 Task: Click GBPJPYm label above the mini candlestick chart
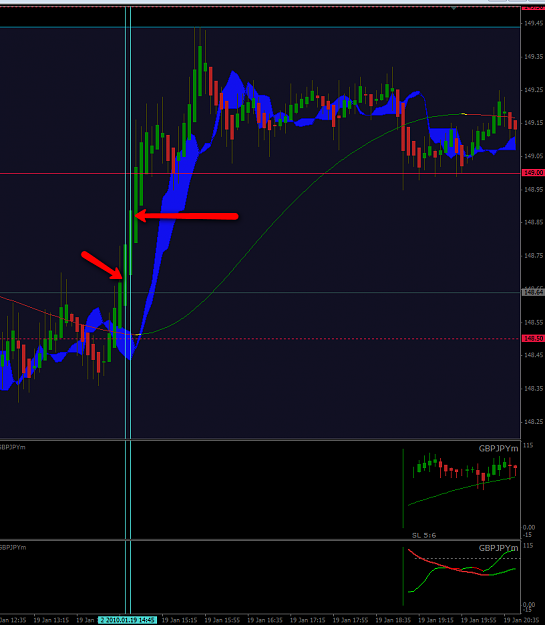tap(498, 448)
